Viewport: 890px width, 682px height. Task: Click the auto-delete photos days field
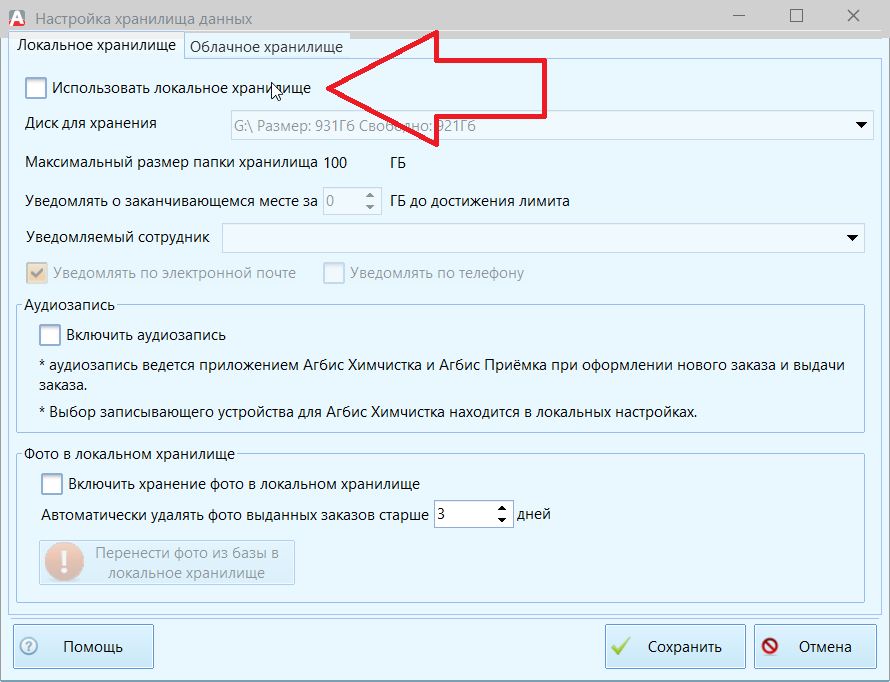click(x=464, y=514)
